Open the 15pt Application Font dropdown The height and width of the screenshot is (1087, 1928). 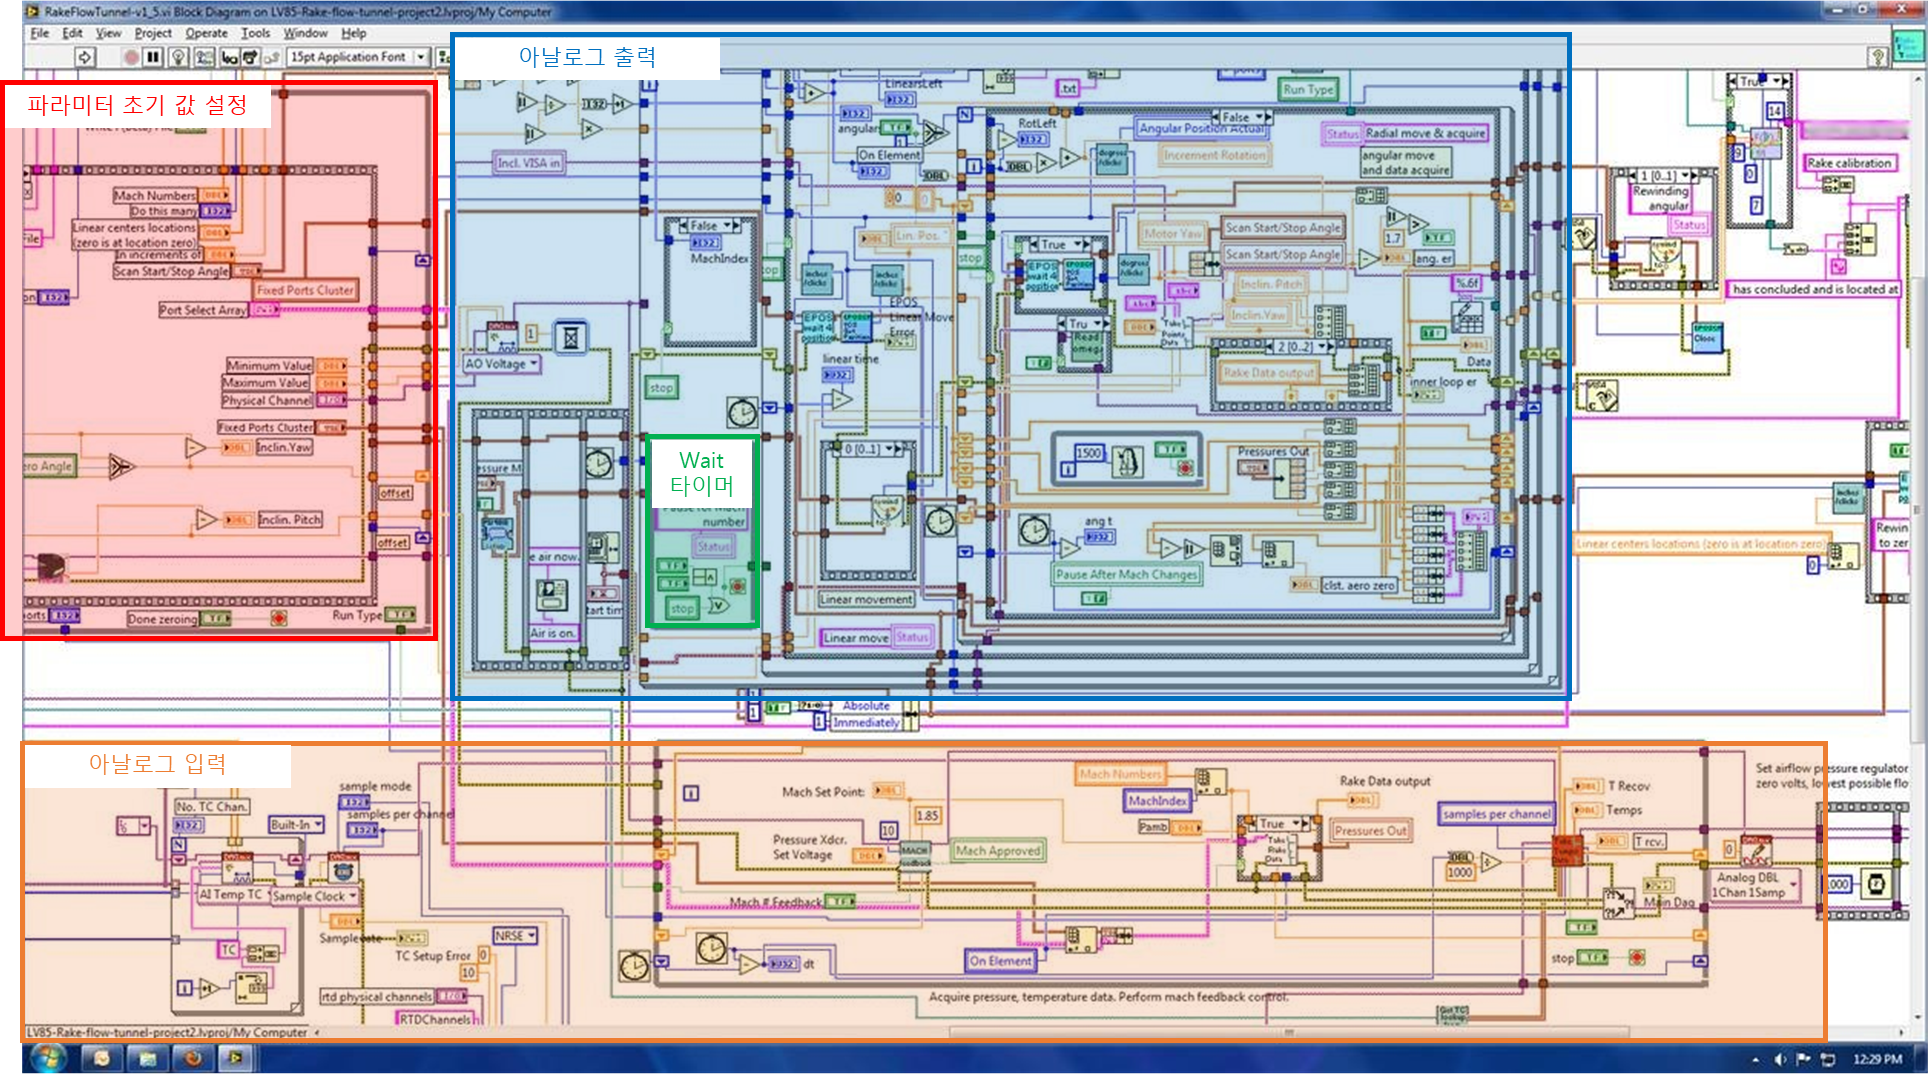420,57
